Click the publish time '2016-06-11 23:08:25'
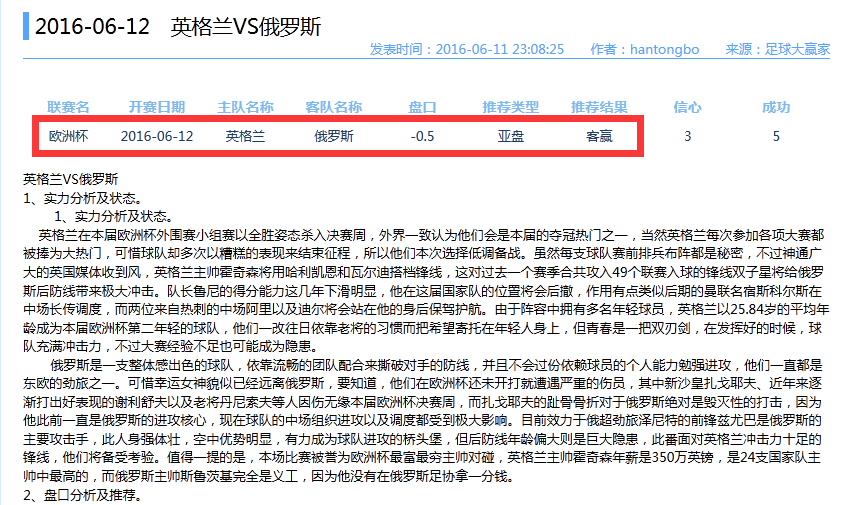Viewport: 848px width, 505px height. [x=500, y=49]
